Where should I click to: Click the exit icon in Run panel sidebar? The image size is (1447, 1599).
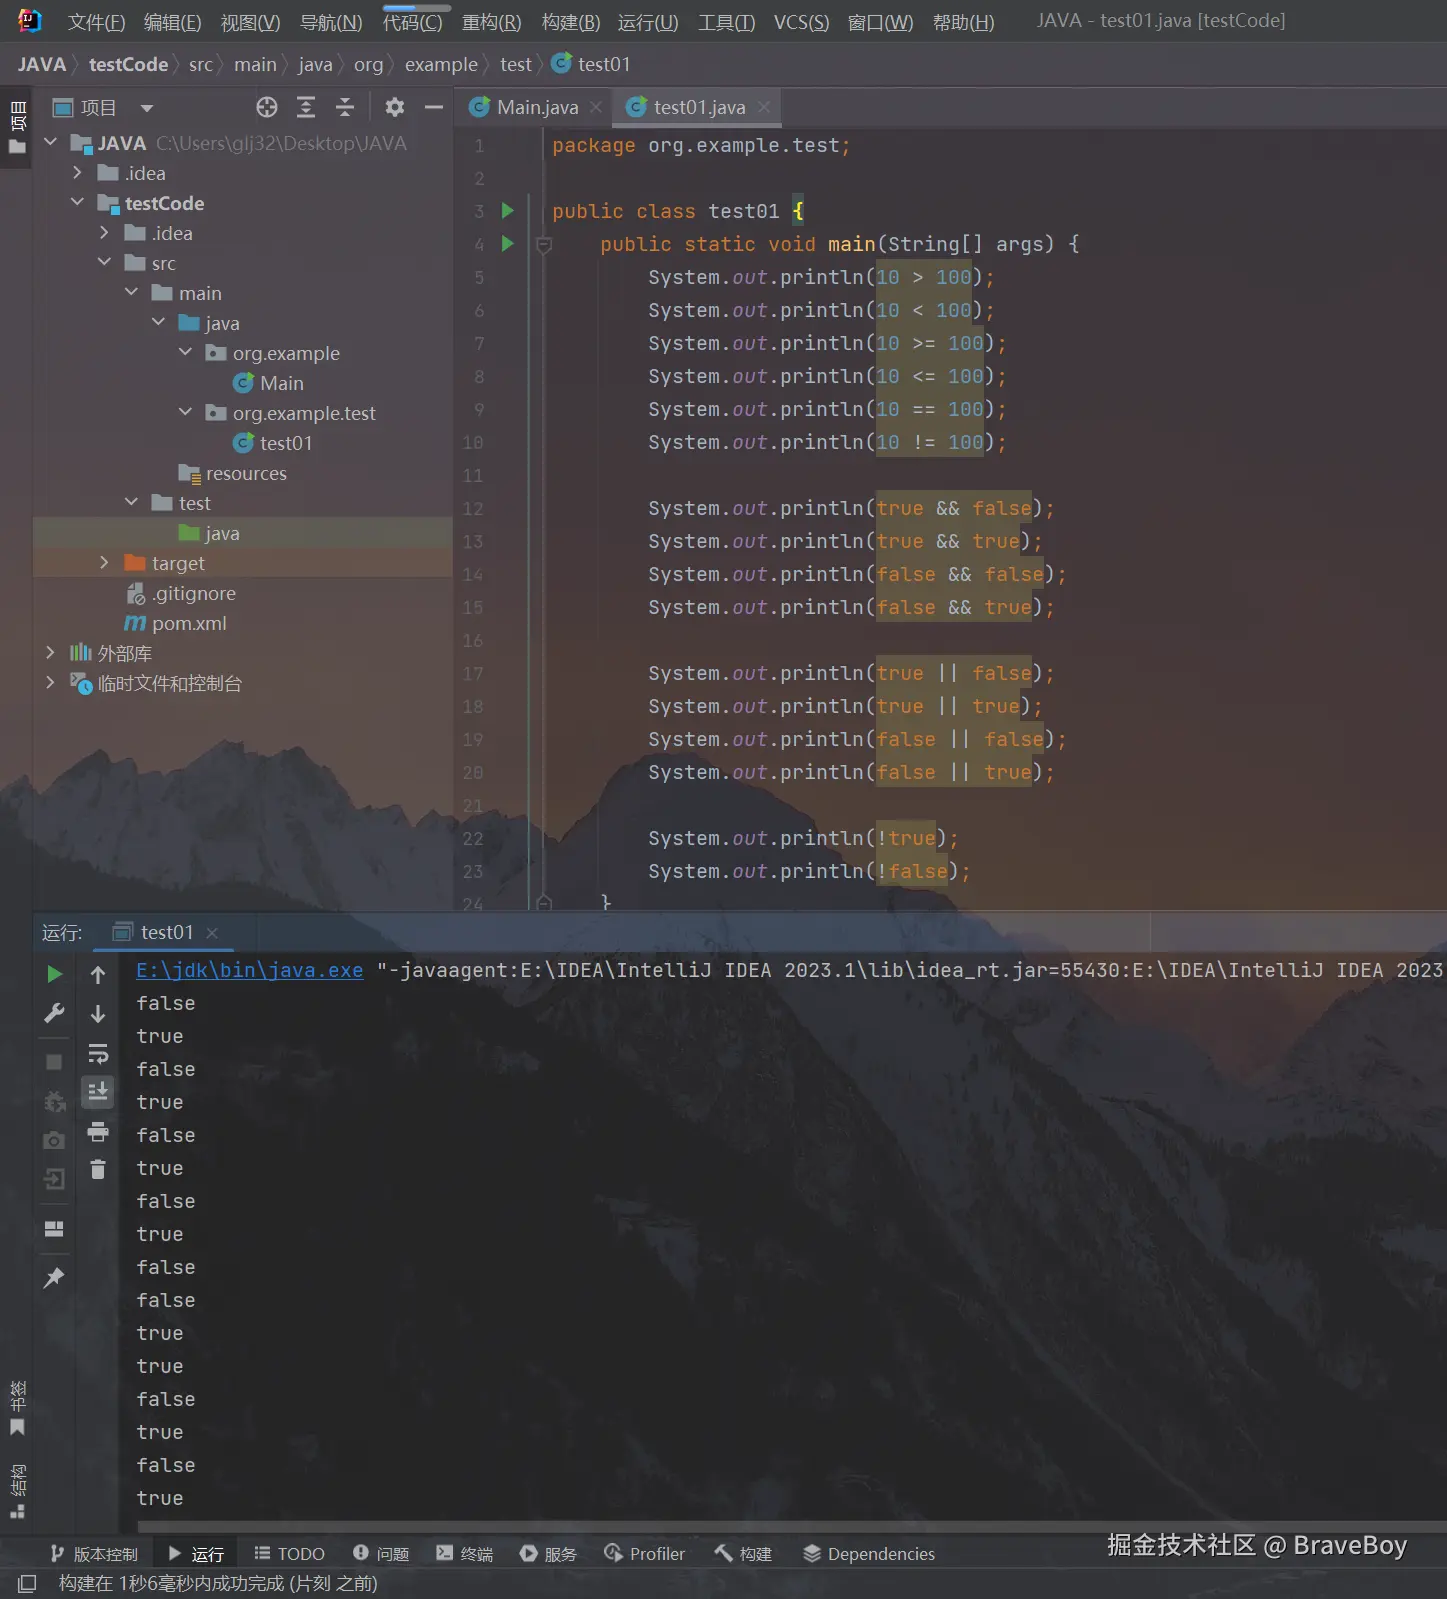[55, 1179]
